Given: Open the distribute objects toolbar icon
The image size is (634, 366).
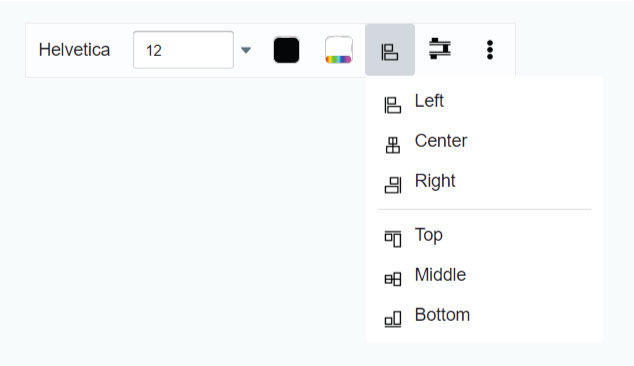Looking at the screenshot, I should pos(440,49).
